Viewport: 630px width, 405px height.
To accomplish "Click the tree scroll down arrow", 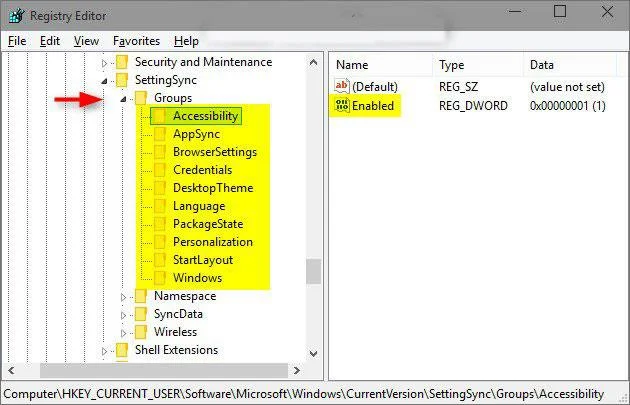I will point(313,354).
